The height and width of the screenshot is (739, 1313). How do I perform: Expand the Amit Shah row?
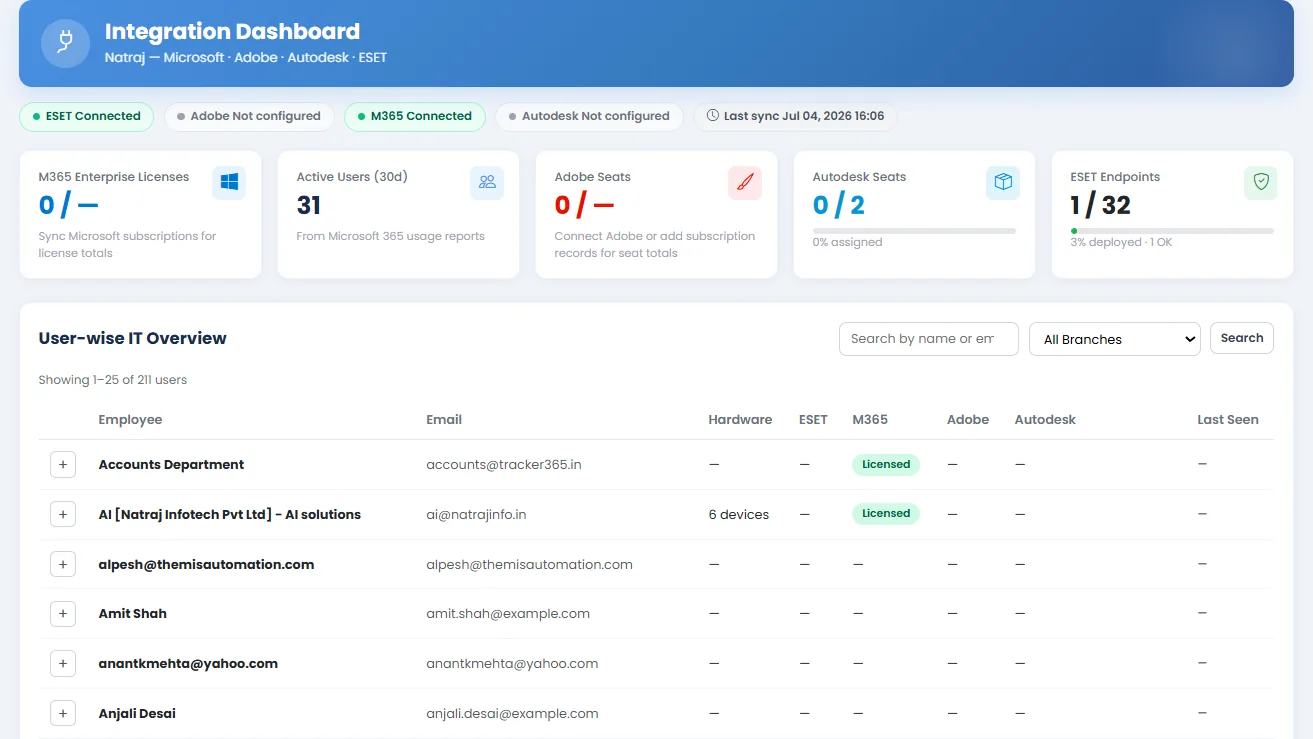(x=63, y=614)
